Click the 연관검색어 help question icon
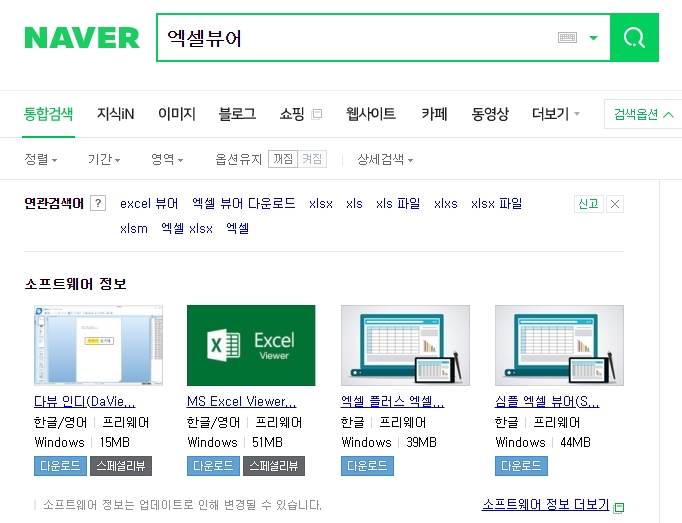Image resolution: width=682 pixels, height=523 pixels. [x=98, y=203]
